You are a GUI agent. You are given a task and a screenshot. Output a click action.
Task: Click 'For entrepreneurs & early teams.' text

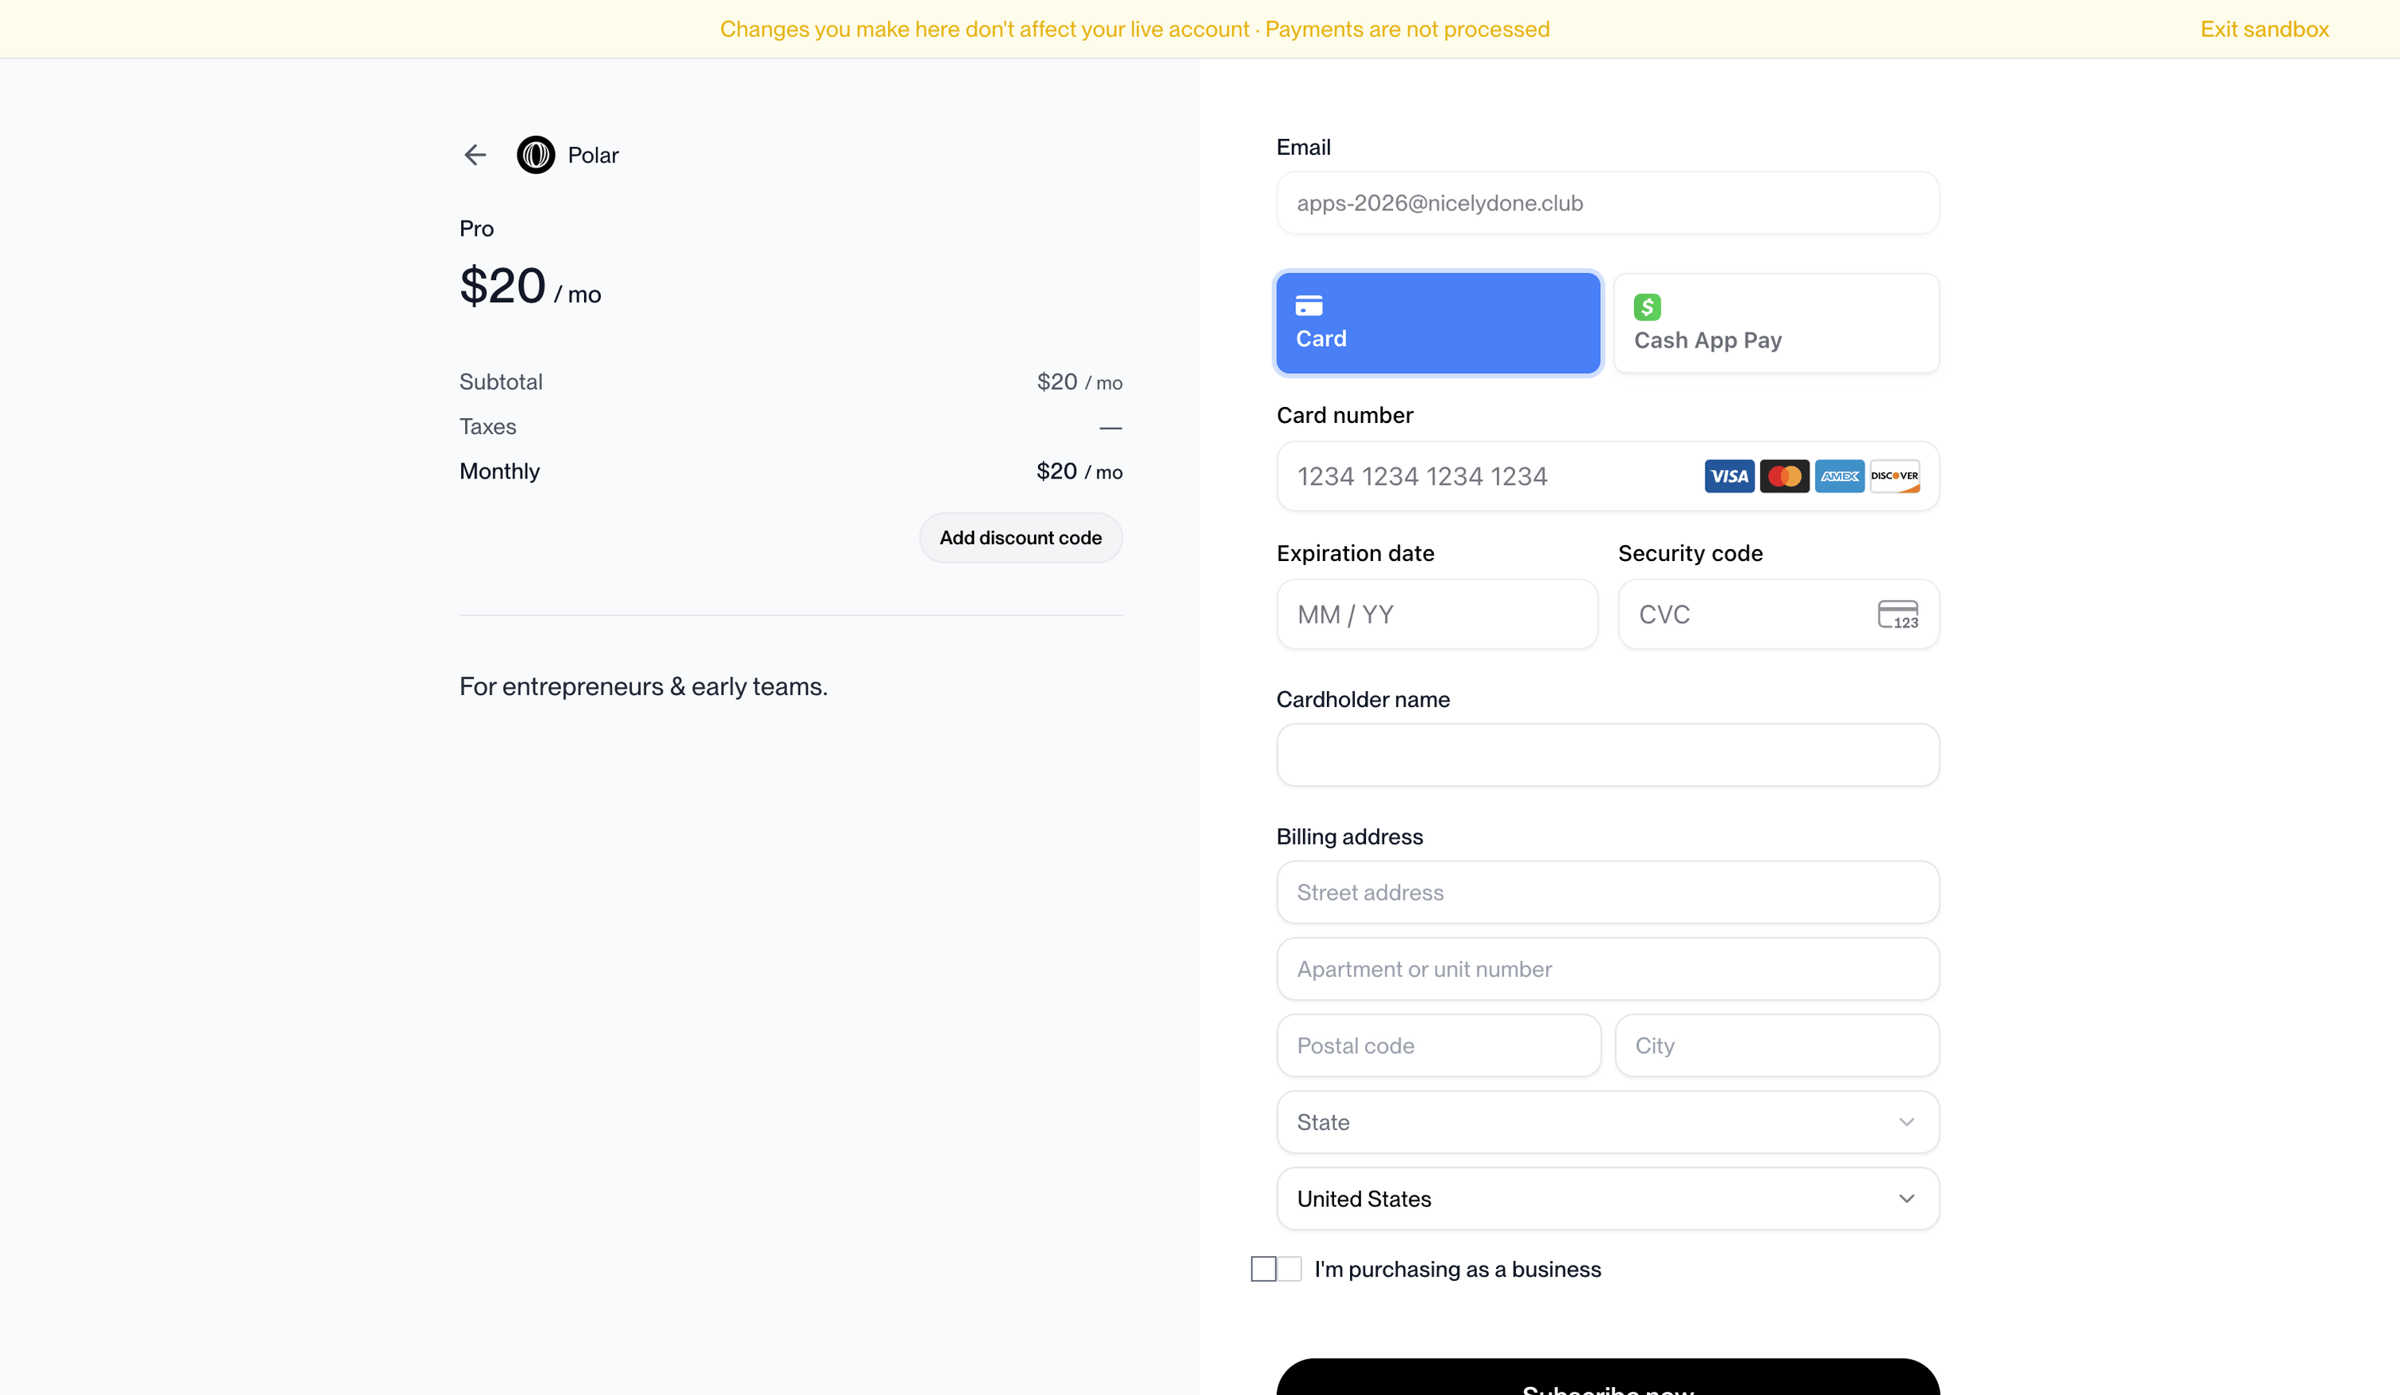click(x=643, y=687)
